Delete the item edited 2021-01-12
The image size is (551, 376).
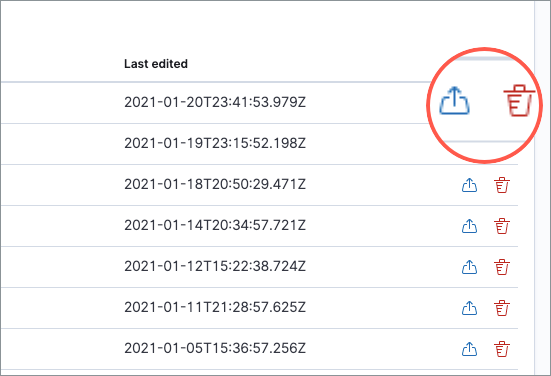502,267
